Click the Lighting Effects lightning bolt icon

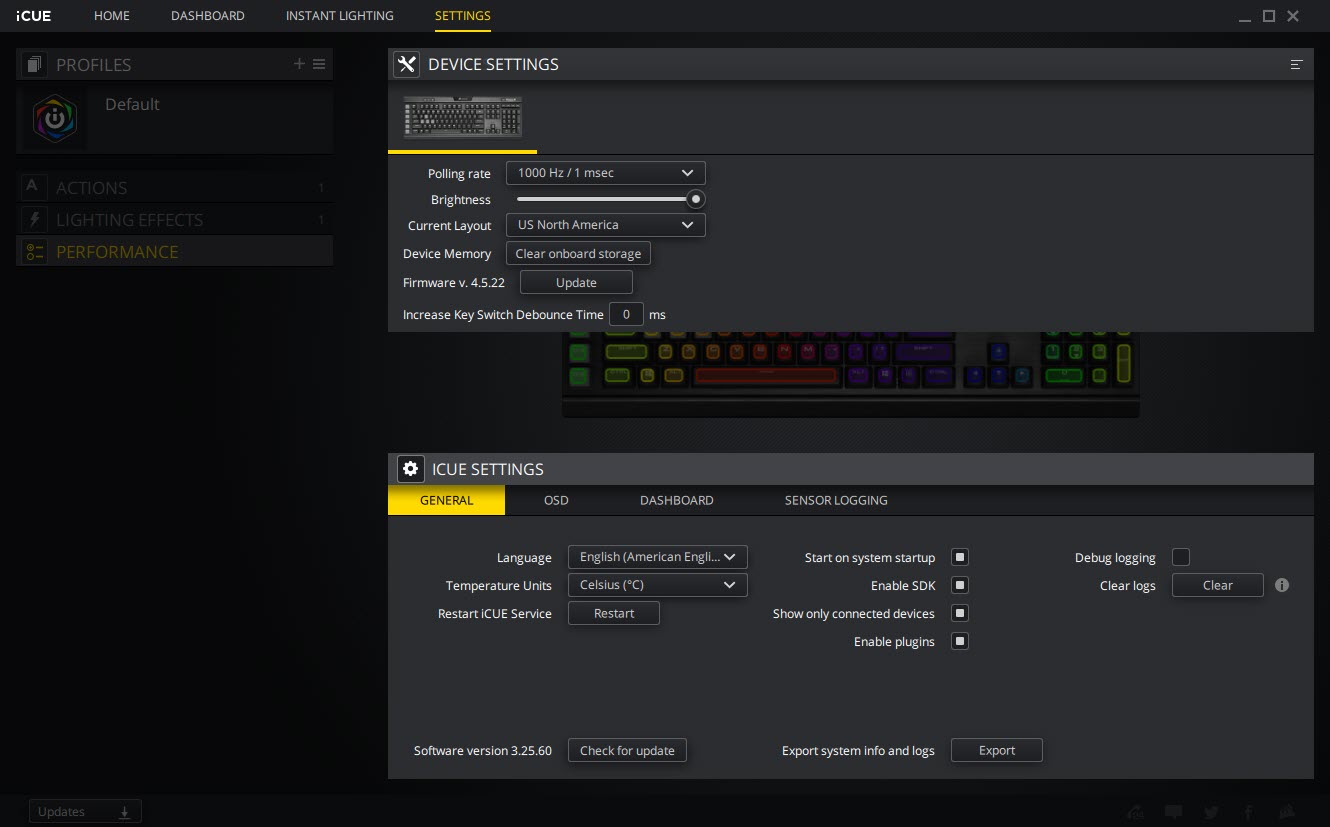(x=34, y=219)
